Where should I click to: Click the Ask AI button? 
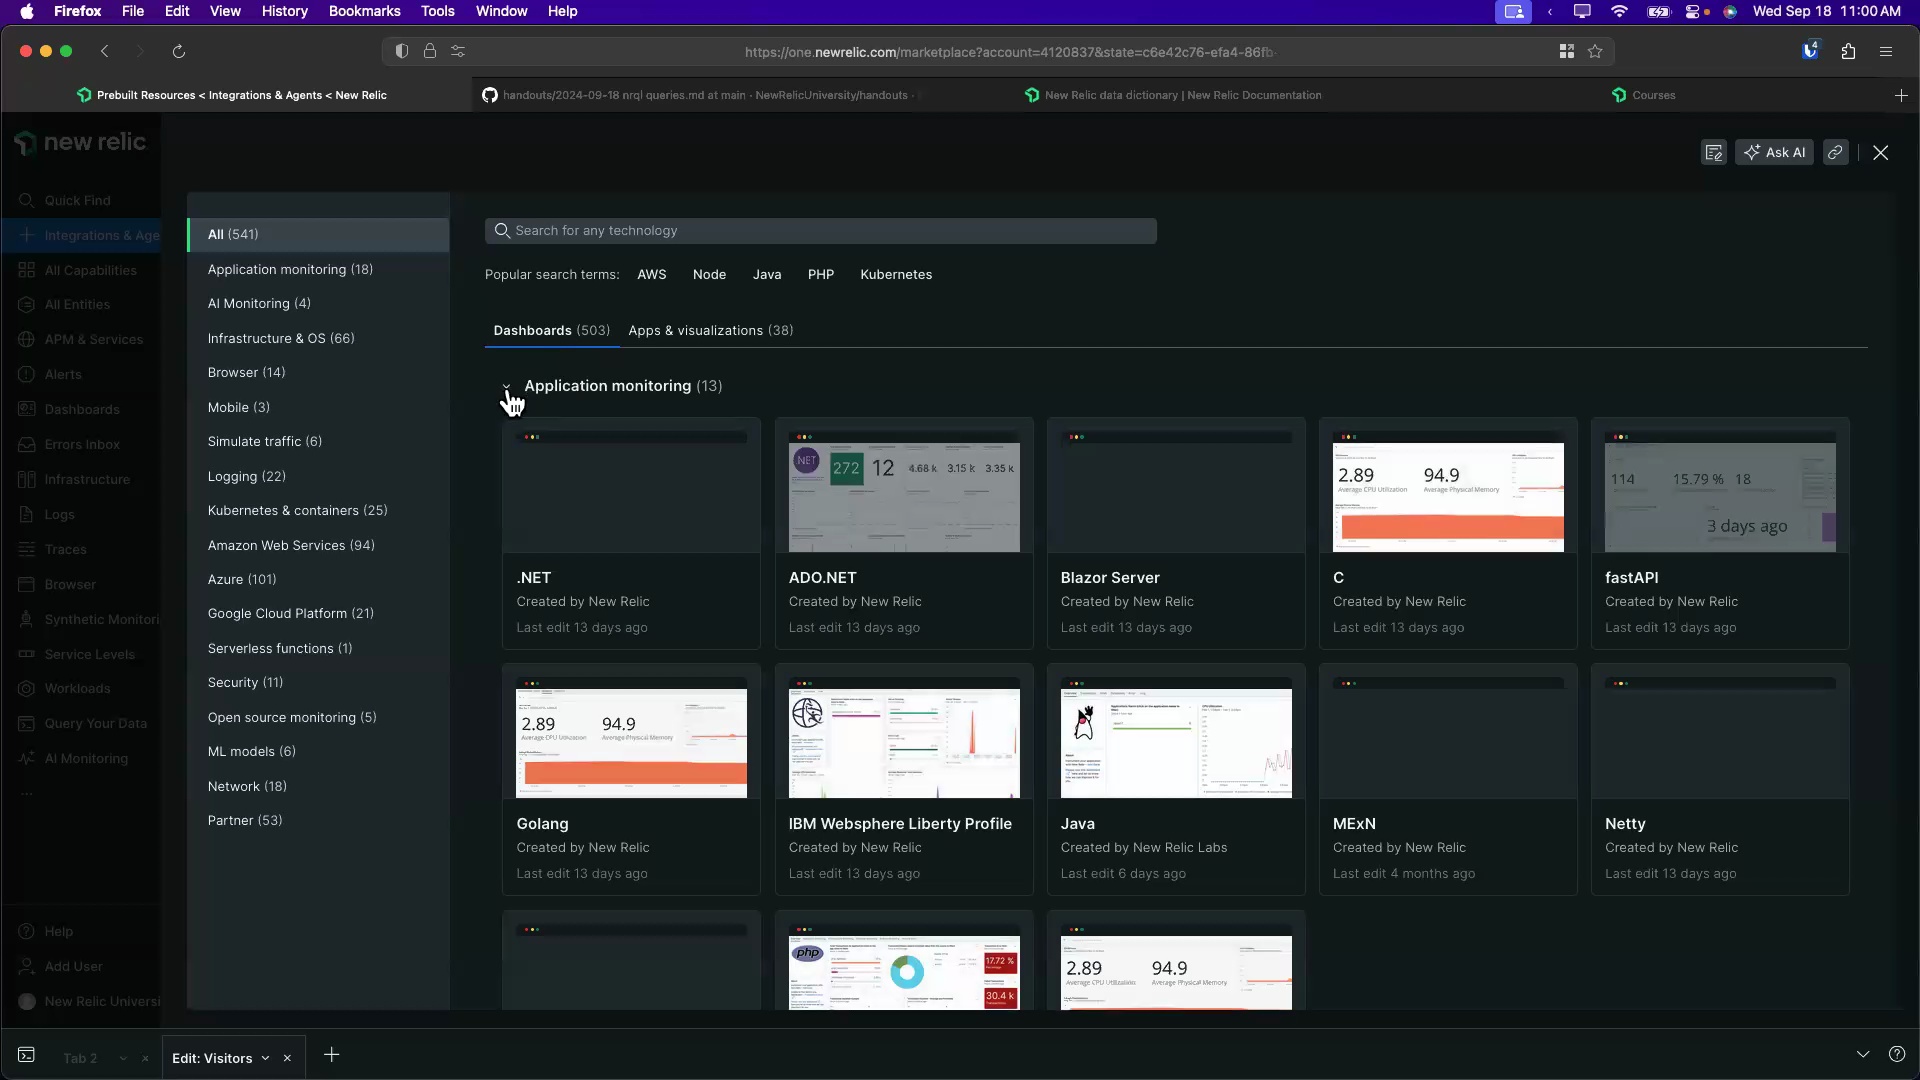[1774, 153]
